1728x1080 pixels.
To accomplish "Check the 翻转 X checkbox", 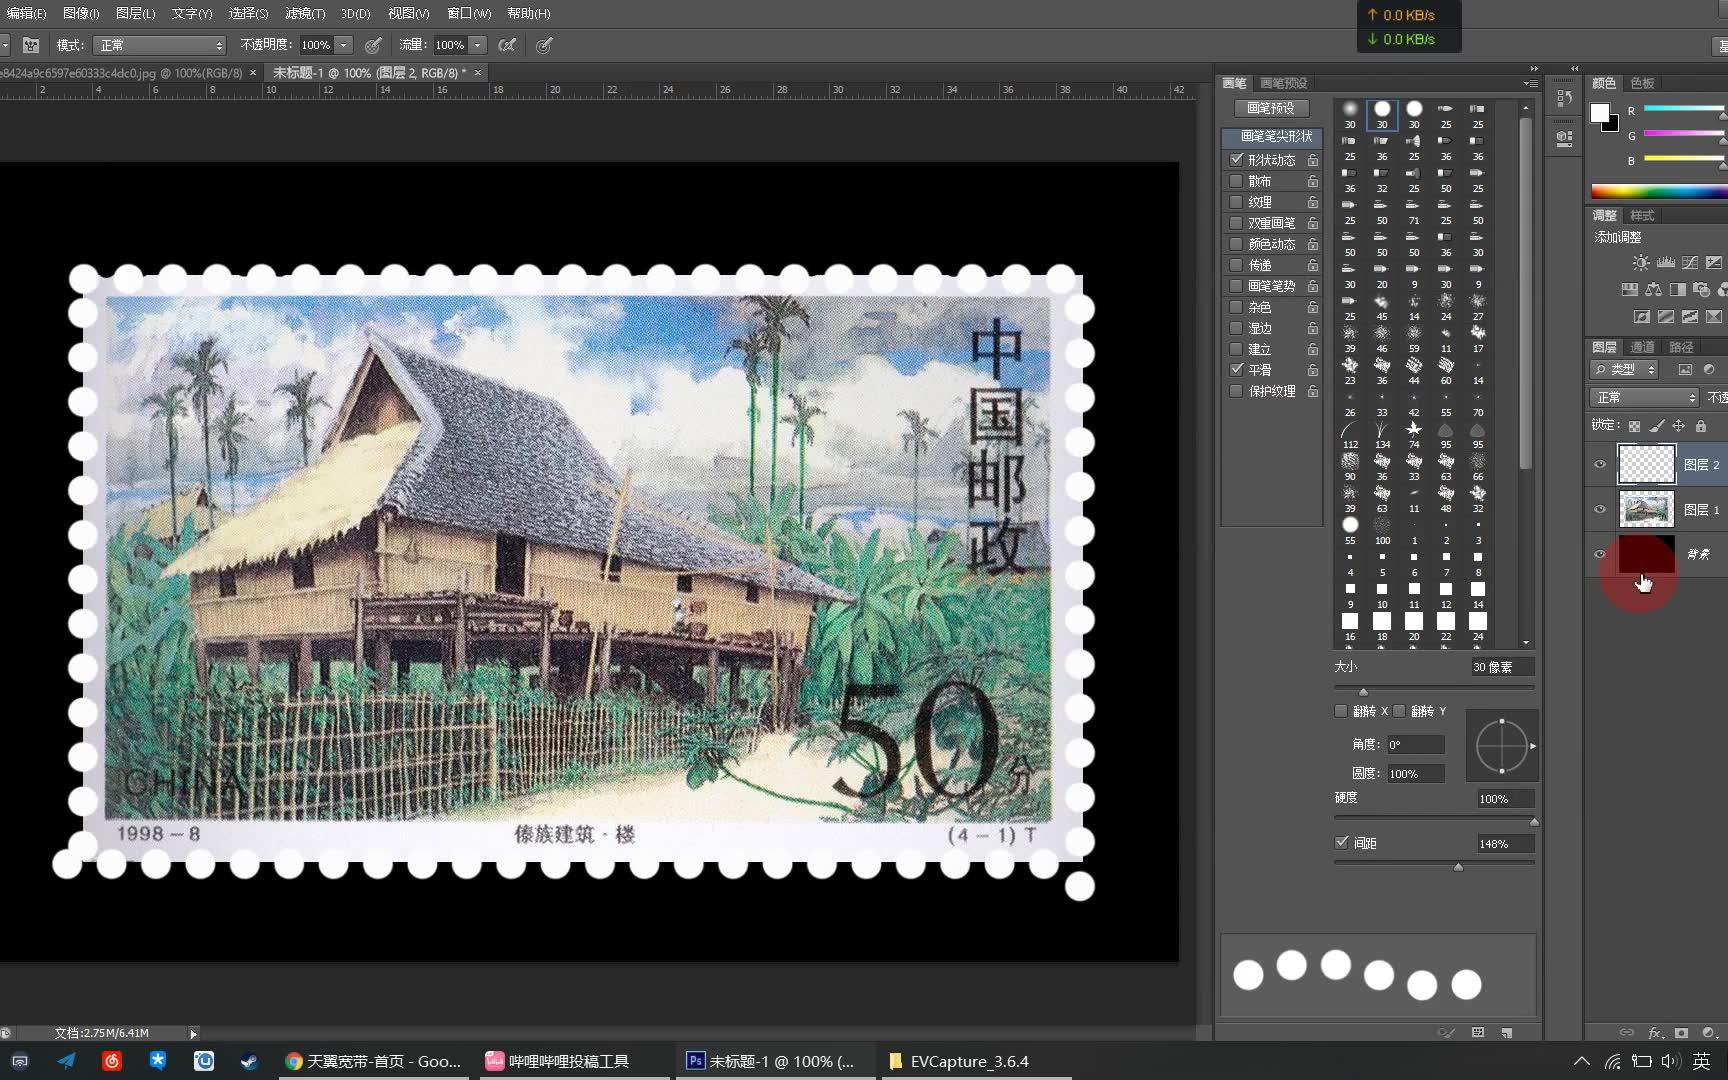I will pyautogui.click(x=1341, y=711).
